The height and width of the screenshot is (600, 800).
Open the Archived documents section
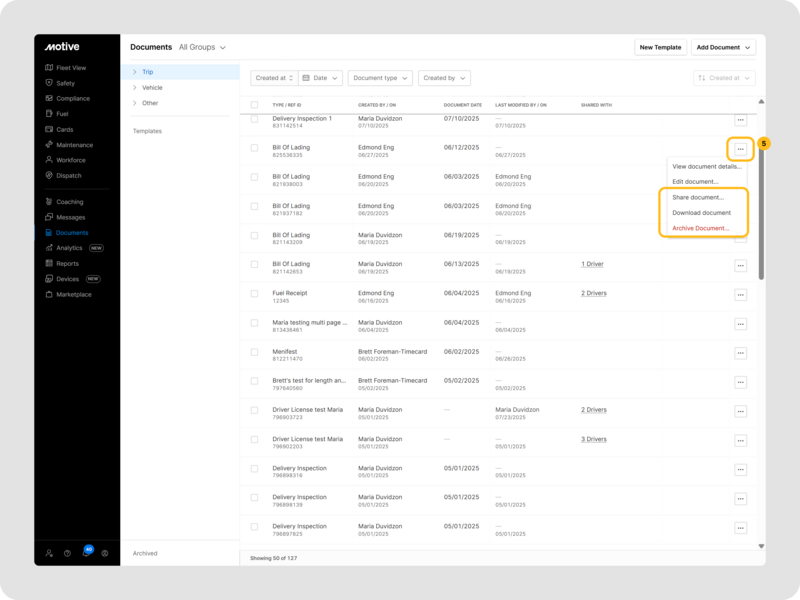coord(145,553)
